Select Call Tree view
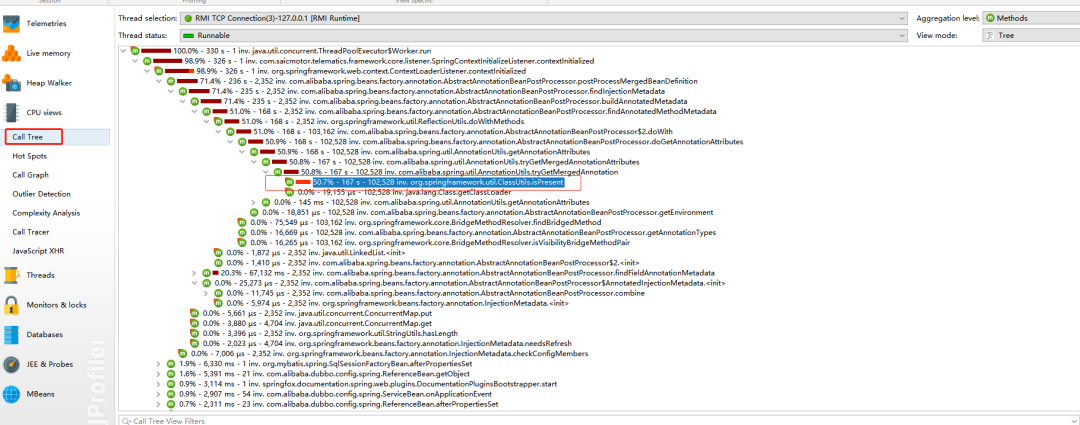1080x425 pixels. [x=28, y=137]
